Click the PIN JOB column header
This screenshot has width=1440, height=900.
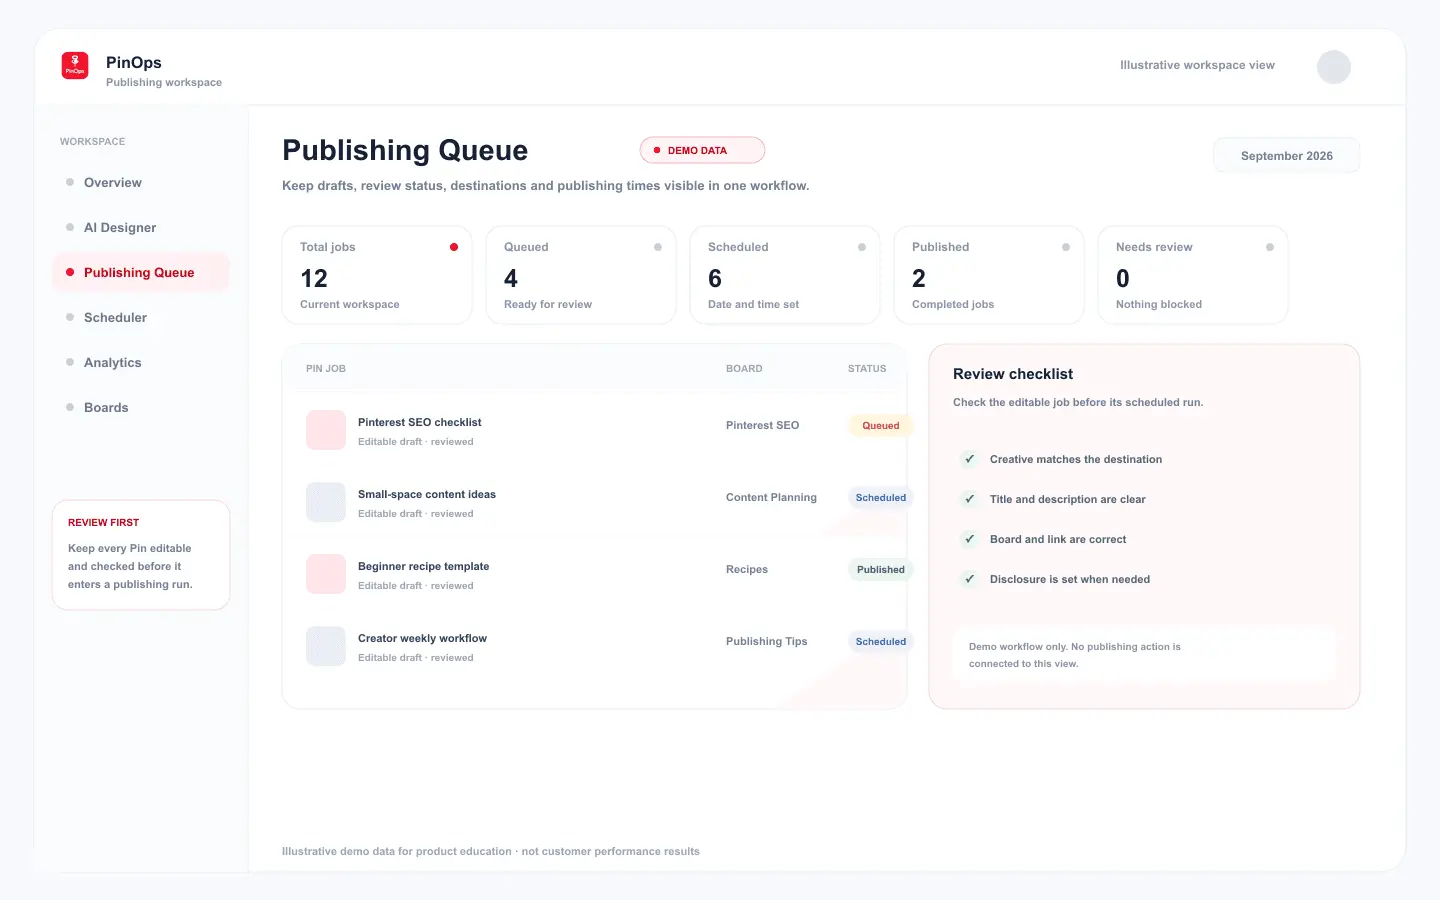pos(326,369)
